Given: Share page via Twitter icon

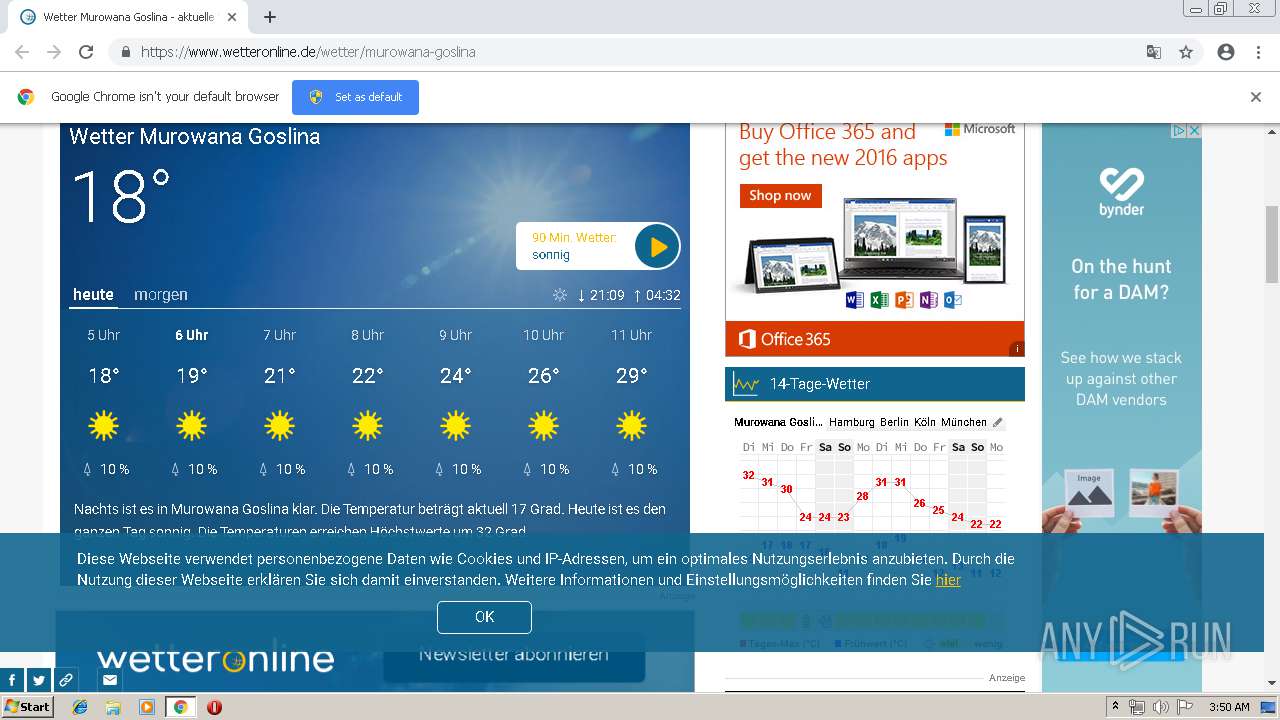Looking at the screenshot, I should pyautogui.click(x=39, y=680).
